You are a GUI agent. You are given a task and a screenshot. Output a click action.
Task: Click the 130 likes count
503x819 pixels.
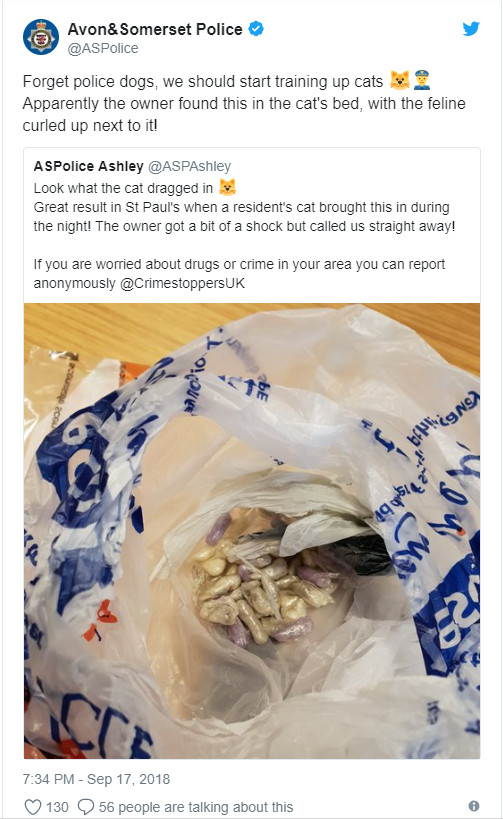57,807
